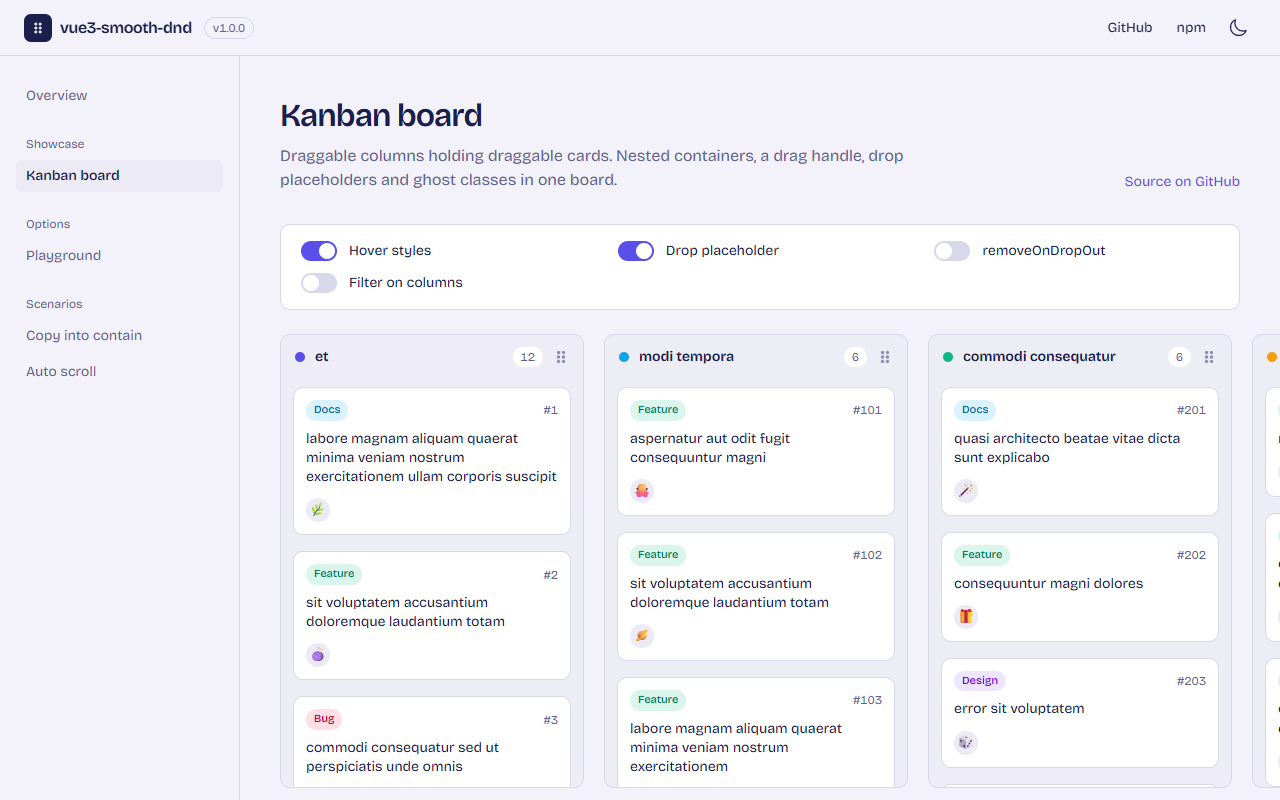This screenshot has width=1280, height=800.
Task: Open the Auto scroll scenario
Action: click(119, 372)
